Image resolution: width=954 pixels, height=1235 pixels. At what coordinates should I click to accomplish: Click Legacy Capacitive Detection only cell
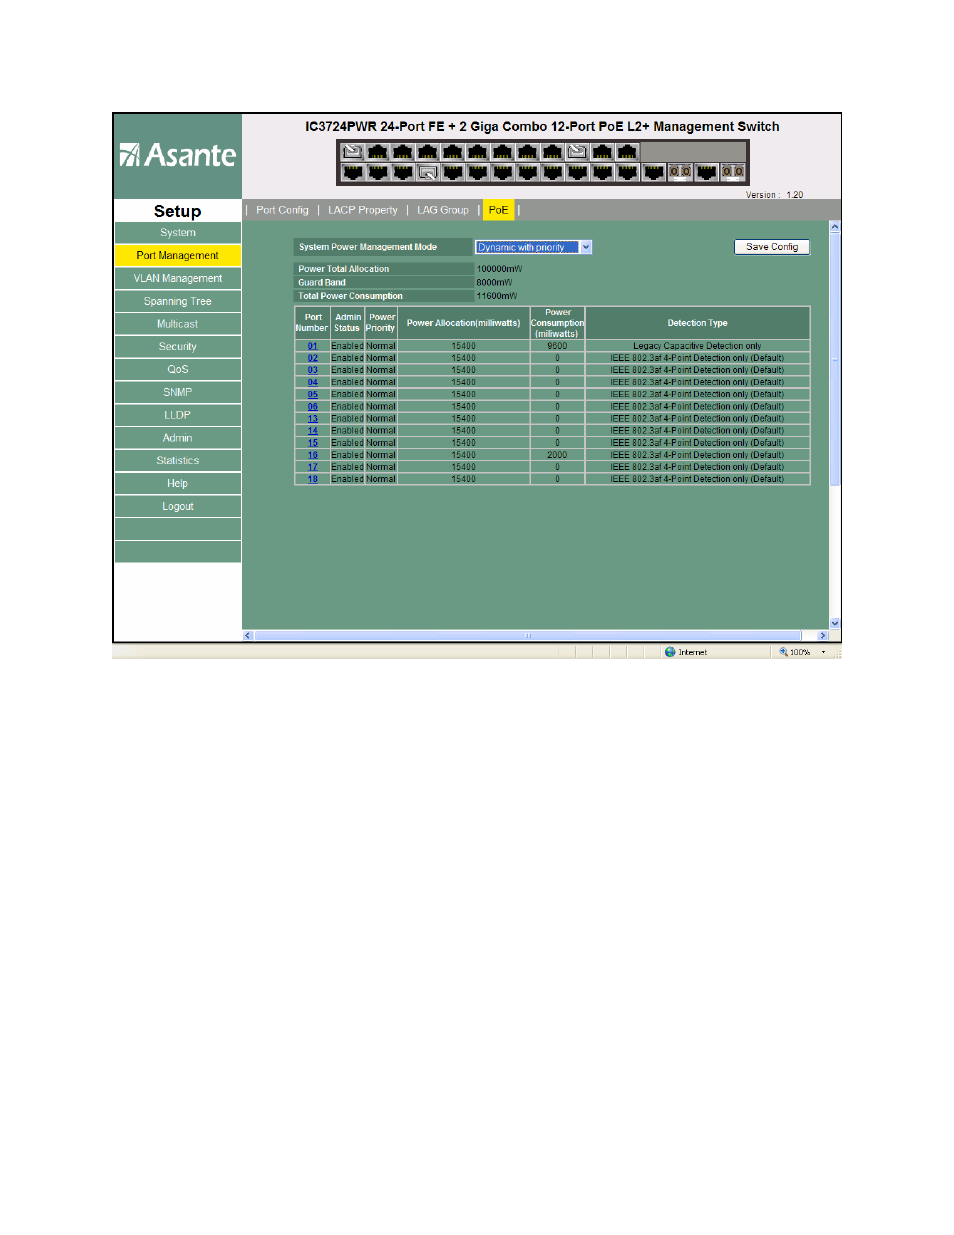(x=697, y=346)
